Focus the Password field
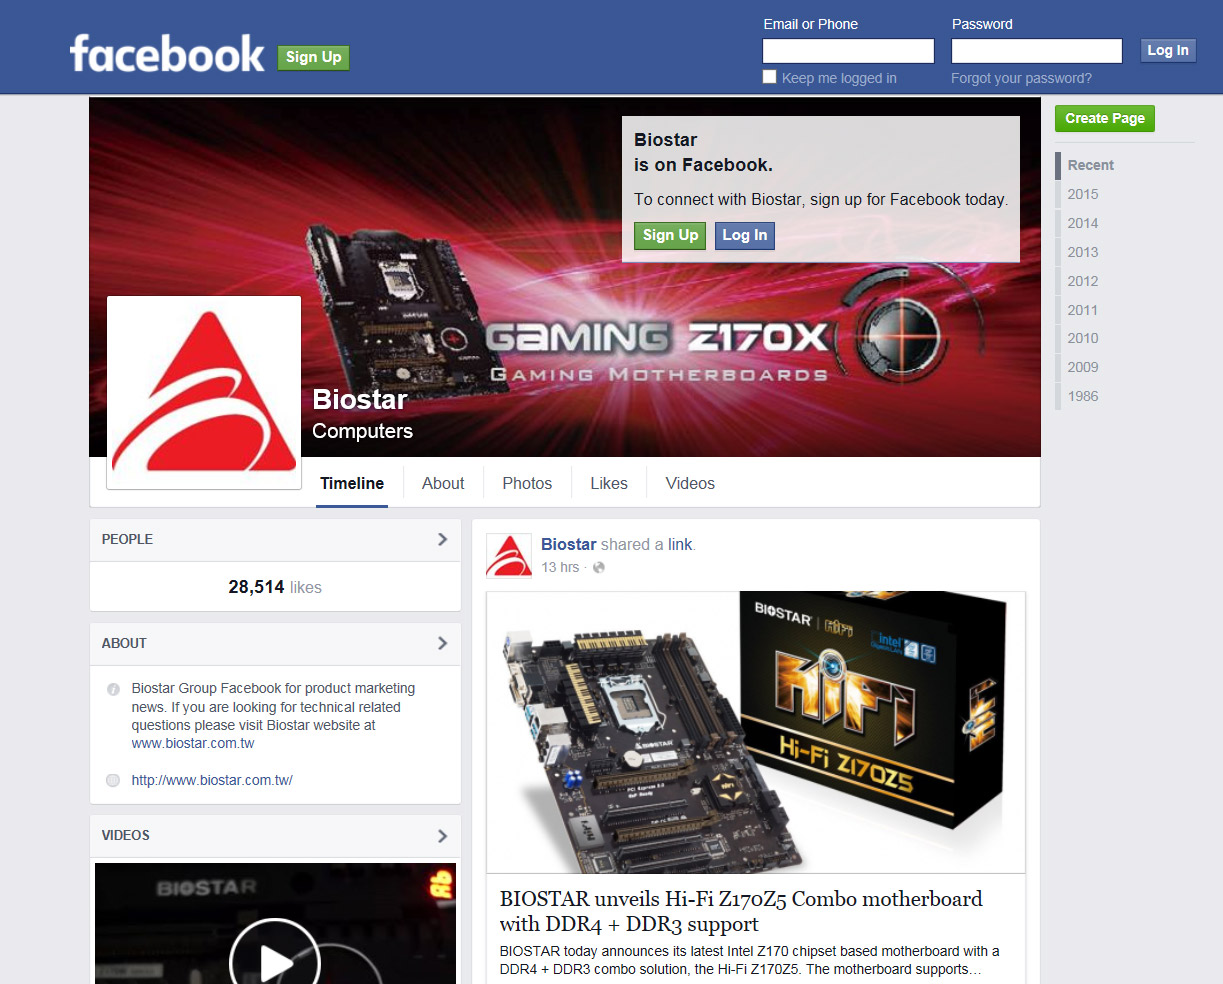 [1037, 51]
